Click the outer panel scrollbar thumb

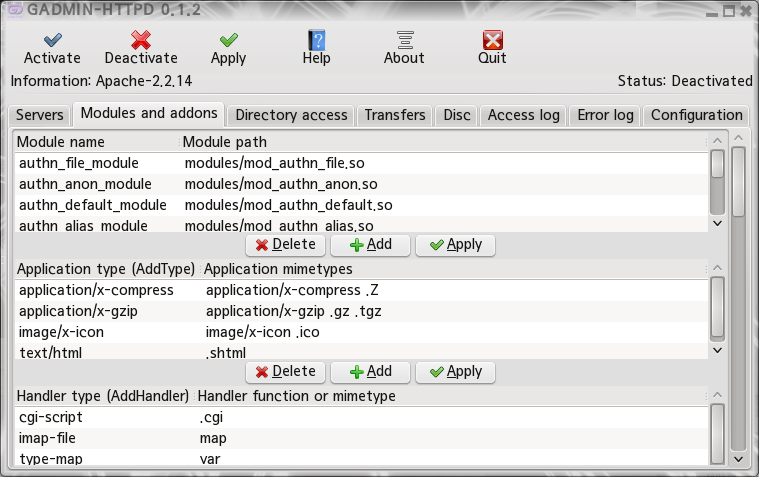coord(738,182)
